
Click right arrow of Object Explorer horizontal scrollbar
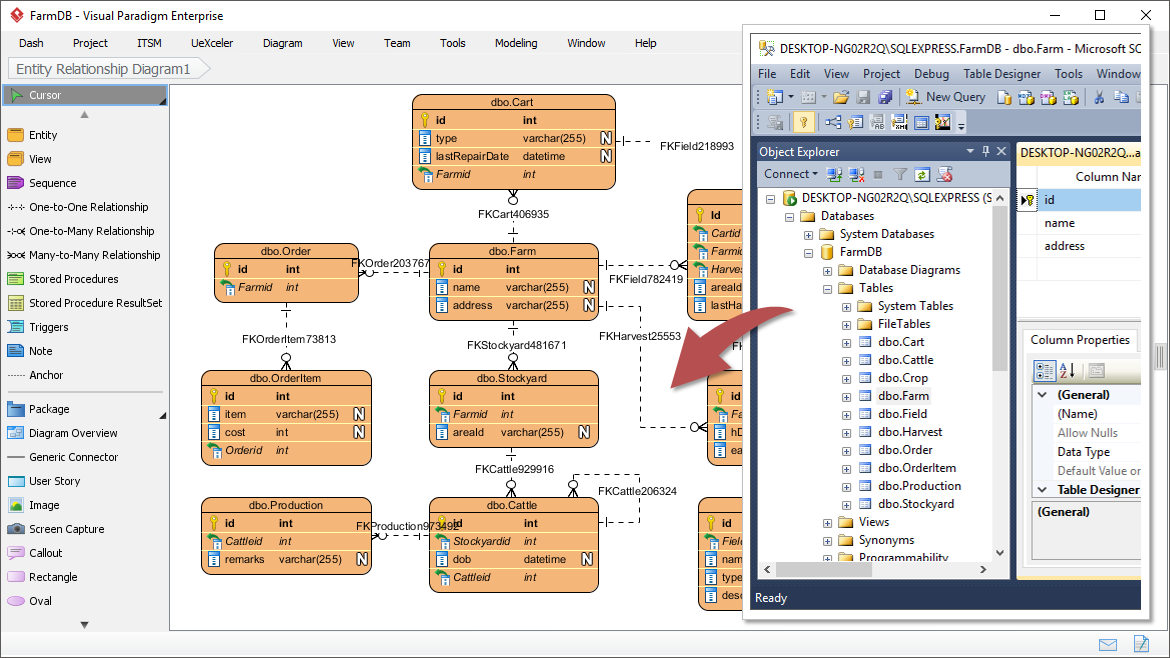coord(983,569)
